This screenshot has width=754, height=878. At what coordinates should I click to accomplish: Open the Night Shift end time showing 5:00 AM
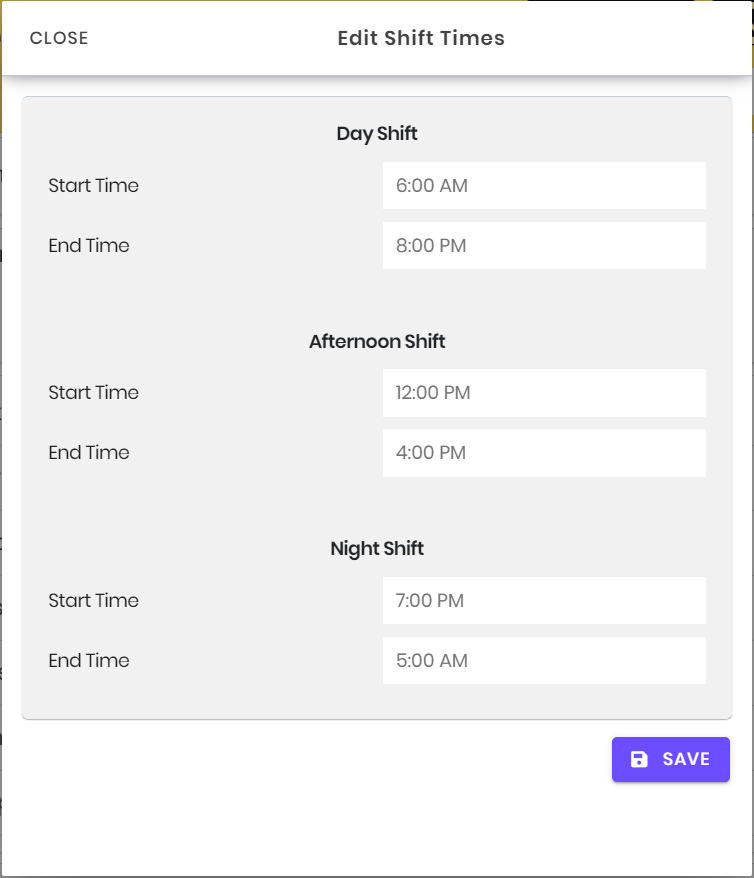click(544, 660)
